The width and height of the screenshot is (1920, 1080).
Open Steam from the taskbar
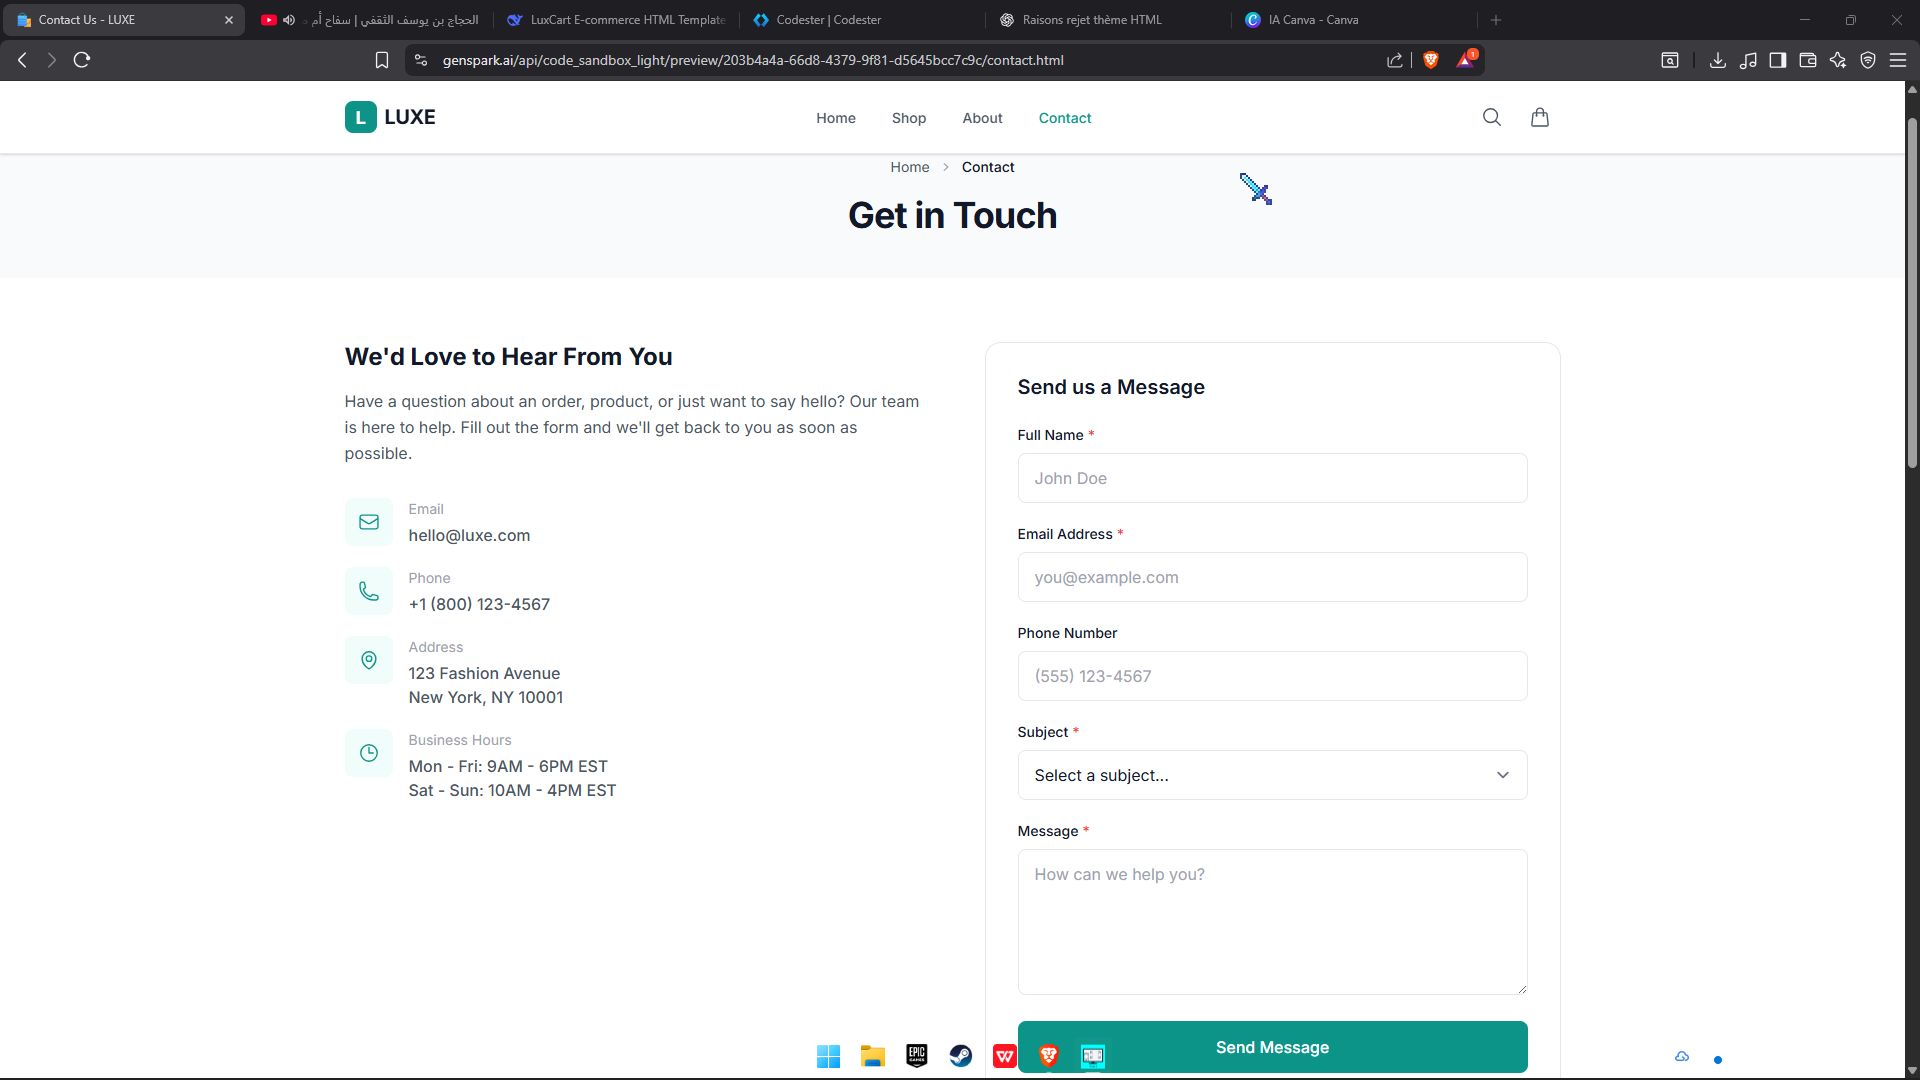click(960, 1056)
